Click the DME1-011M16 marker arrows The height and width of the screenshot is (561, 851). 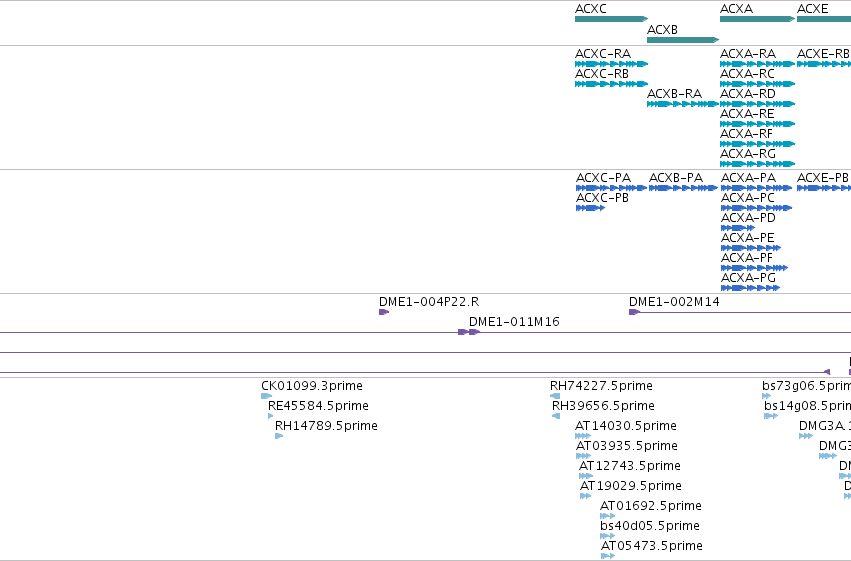[469, 332]
